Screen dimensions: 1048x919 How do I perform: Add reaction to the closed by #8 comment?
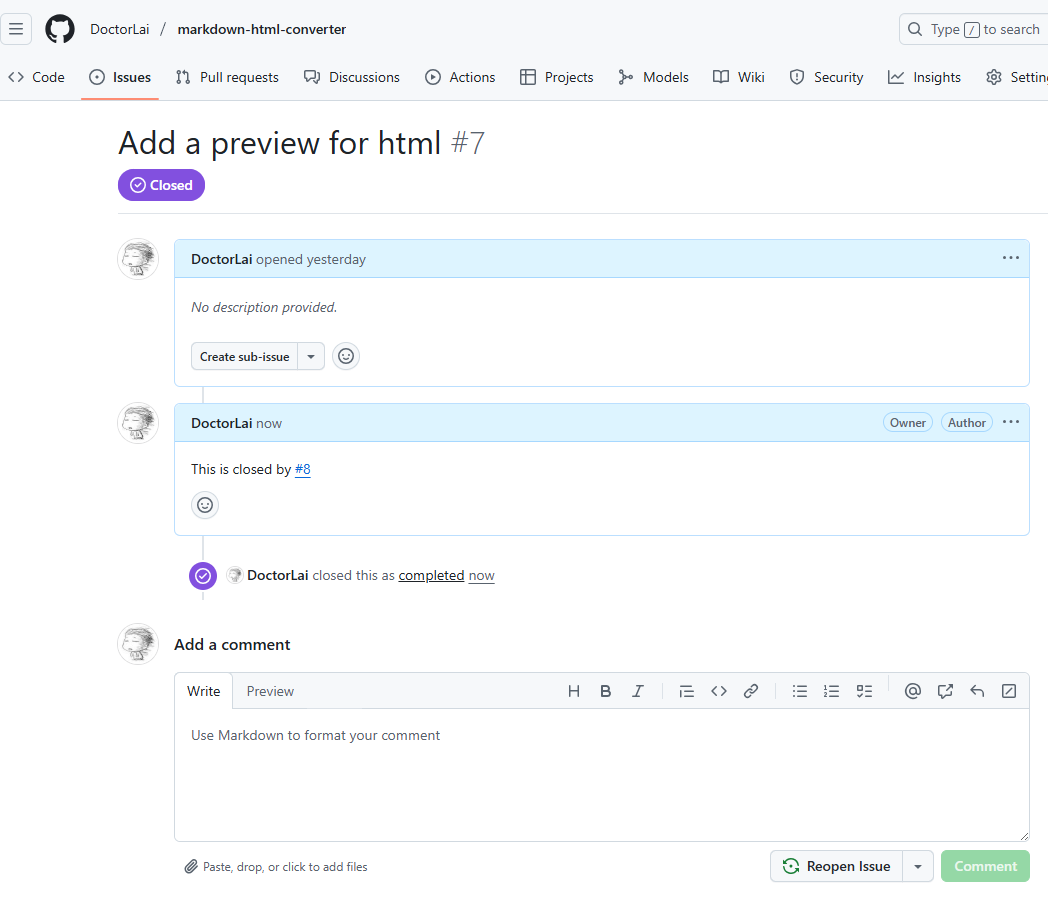click(x=205, y=505)
